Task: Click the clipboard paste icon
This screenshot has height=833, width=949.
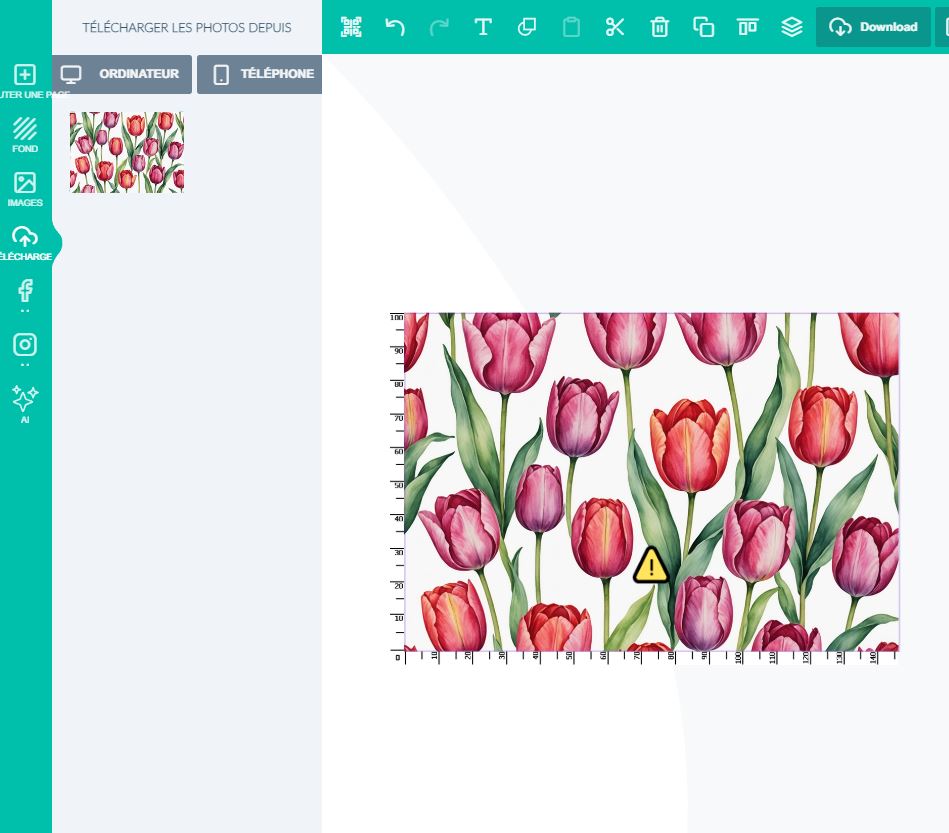Action: 571,27
